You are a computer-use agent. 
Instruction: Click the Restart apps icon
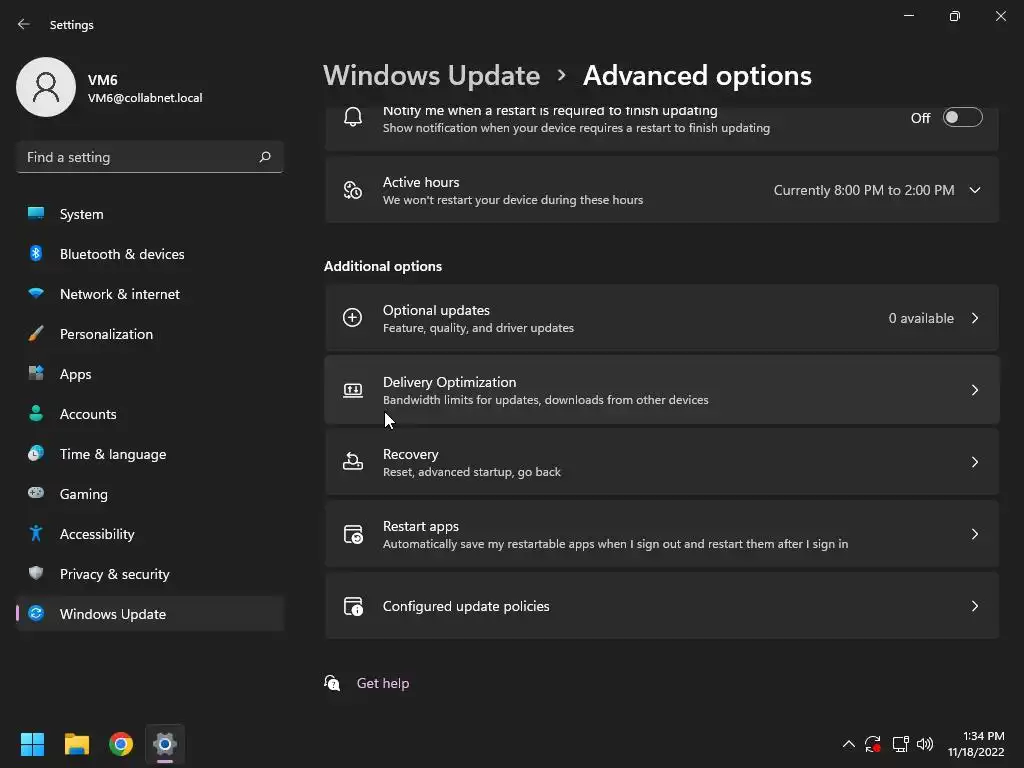pos(353,534)
